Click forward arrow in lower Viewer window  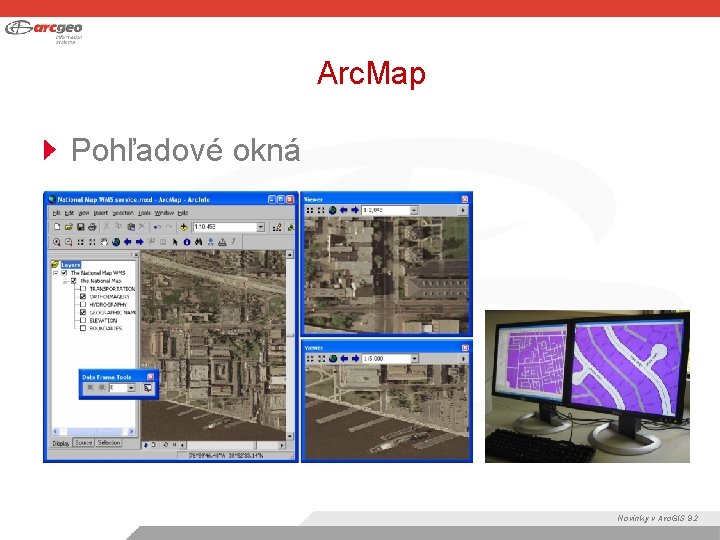click(355, 359)
